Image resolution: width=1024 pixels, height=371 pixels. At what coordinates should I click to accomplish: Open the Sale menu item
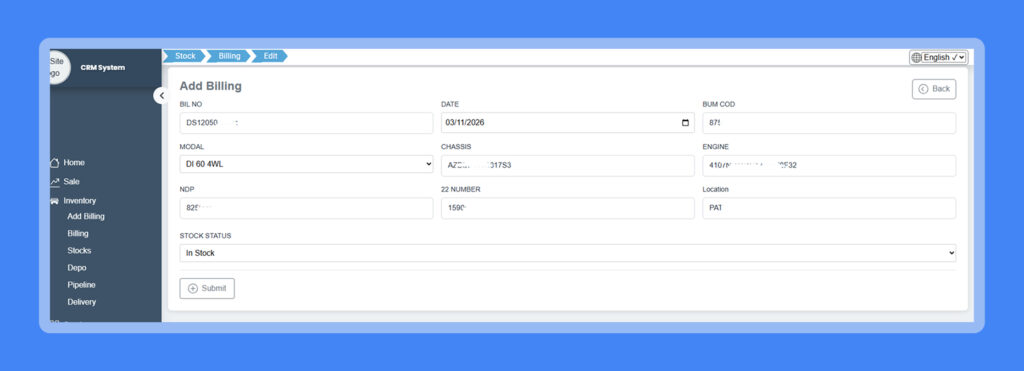pyautogui.click(x=71, y=182)
